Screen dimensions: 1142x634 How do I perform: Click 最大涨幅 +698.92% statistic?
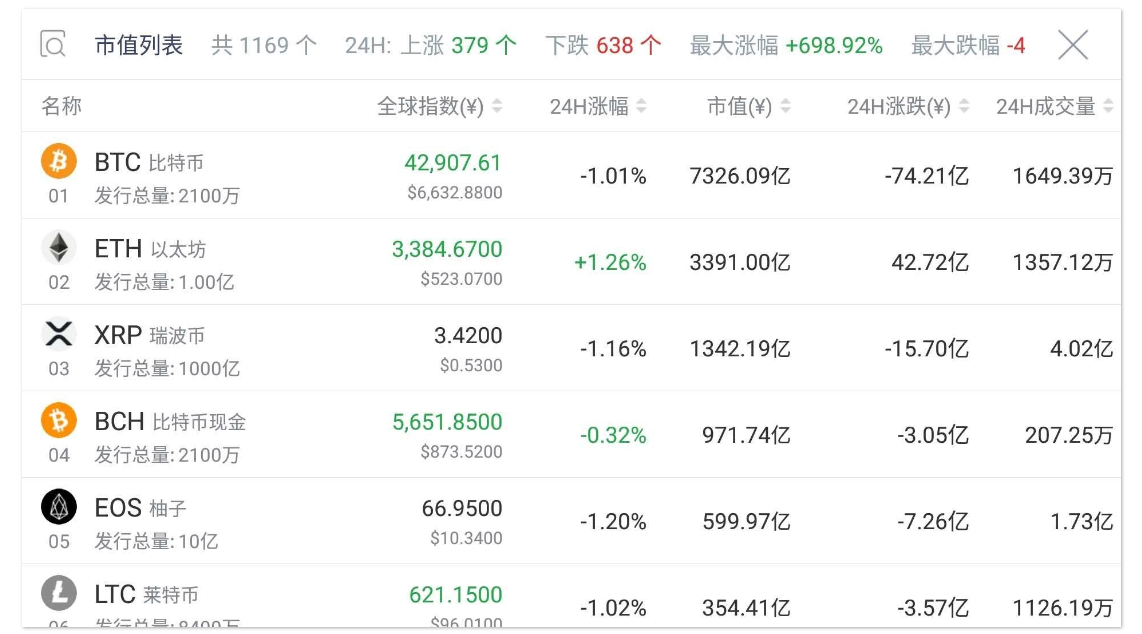pos(787,45)
